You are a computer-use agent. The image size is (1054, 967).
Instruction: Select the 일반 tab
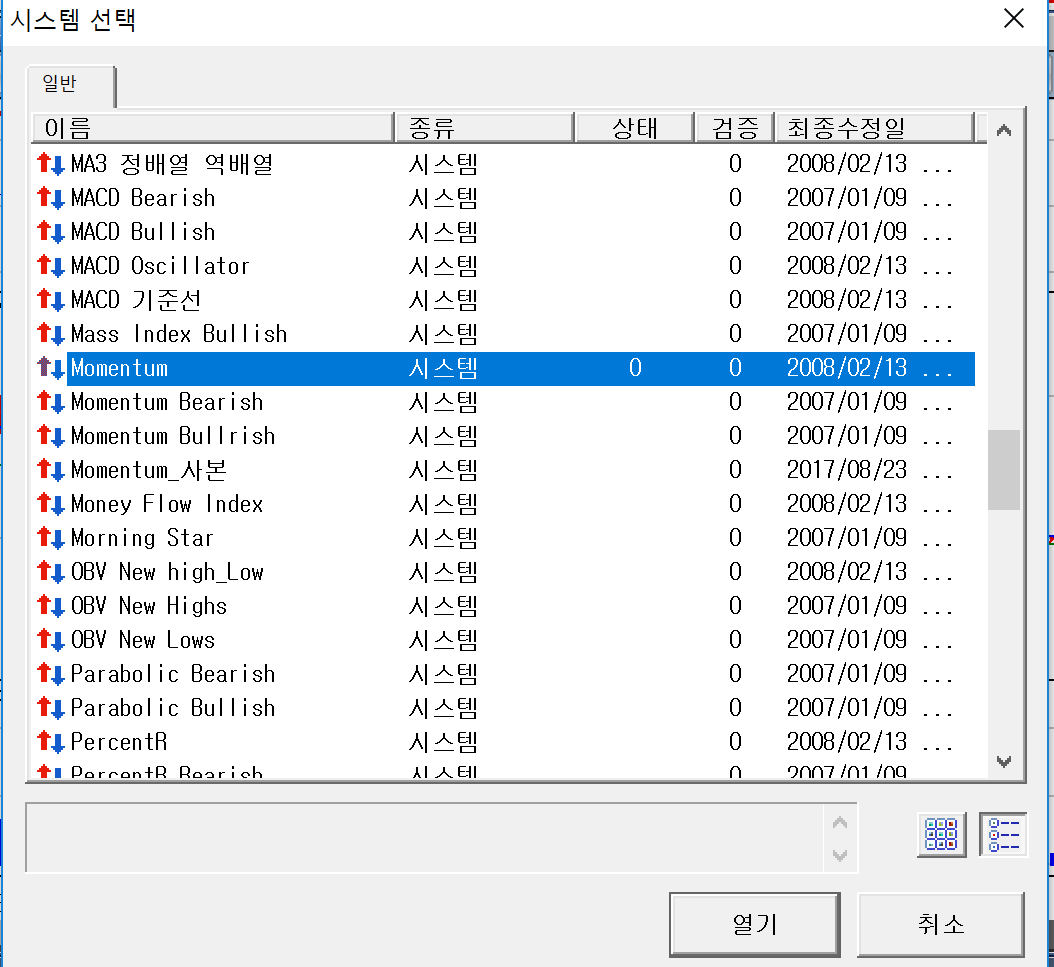[59, 85]
